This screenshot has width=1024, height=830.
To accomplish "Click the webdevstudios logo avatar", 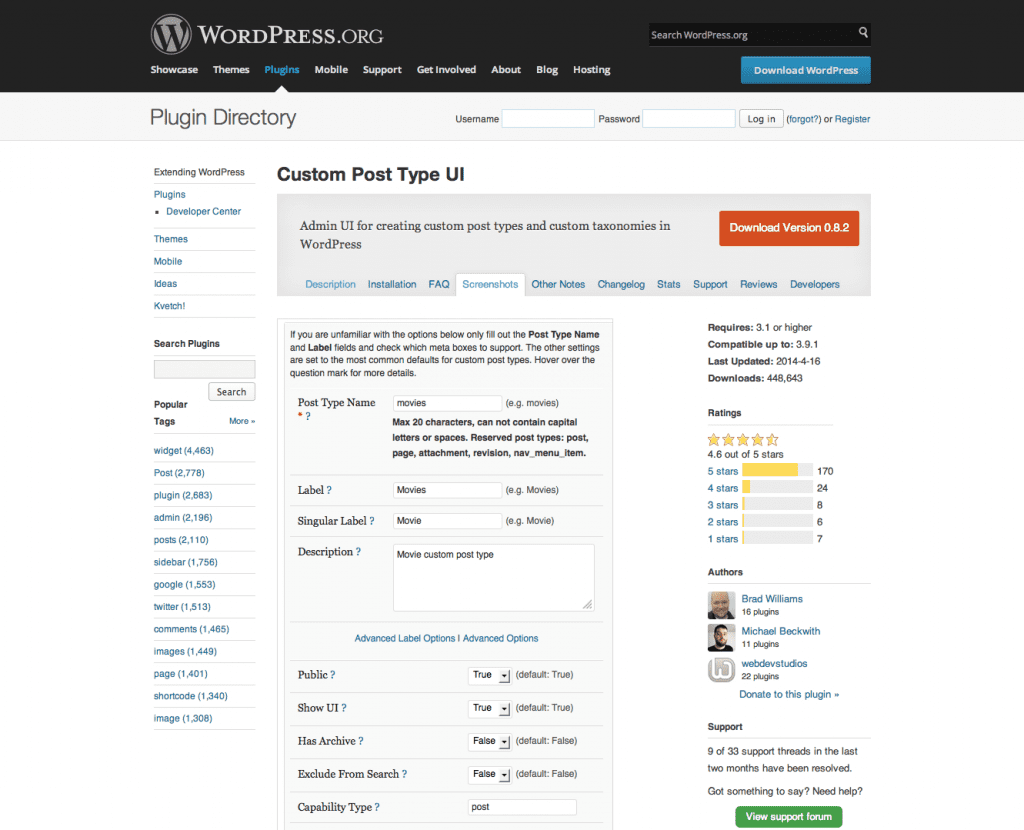I will coord(721,670).
